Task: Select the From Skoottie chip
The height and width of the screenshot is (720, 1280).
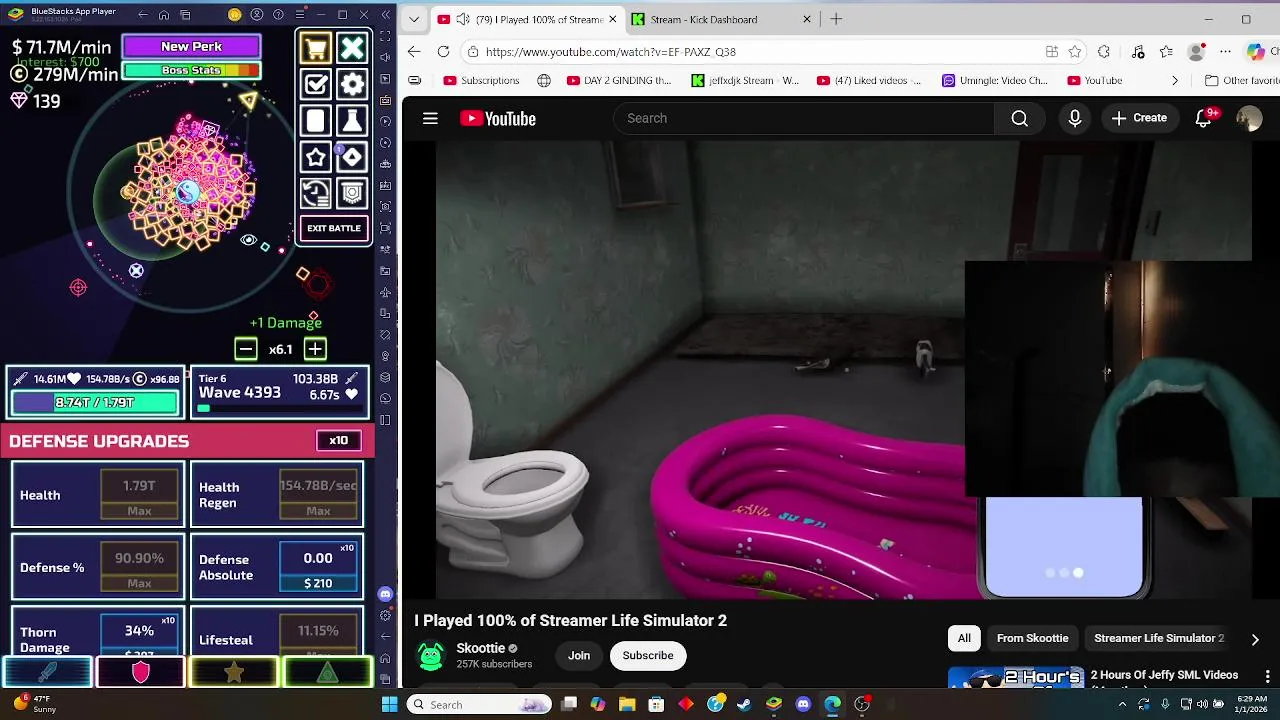Action: pos(1032,638)
